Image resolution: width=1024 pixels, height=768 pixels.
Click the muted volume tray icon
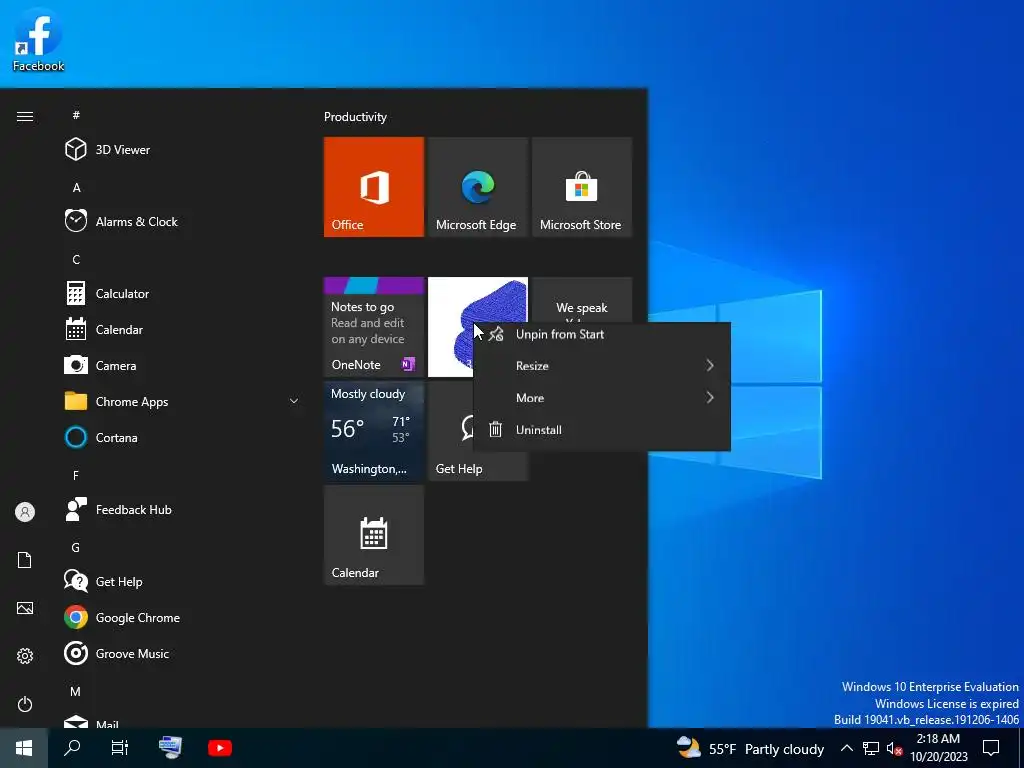[894, 748]
